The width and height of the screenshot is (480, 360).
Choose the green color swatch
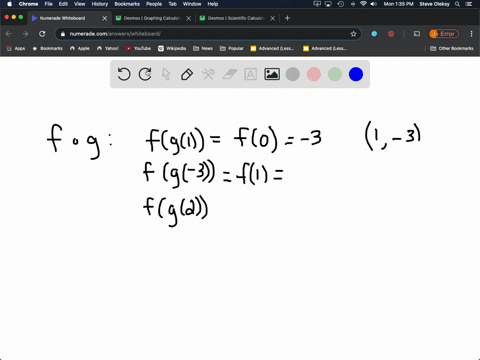coord(335,74)
